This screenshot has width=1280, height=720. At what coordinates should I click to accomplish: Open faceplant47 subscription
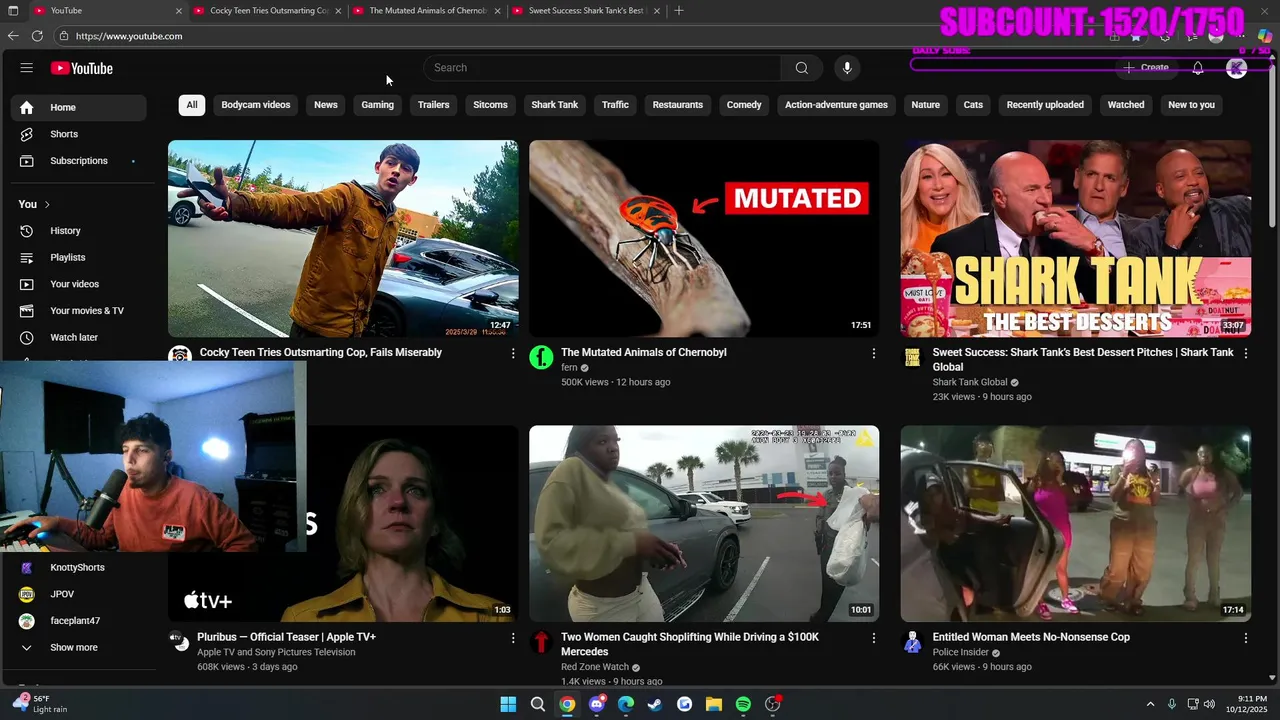pyautogui.click(x=78, y=621)
